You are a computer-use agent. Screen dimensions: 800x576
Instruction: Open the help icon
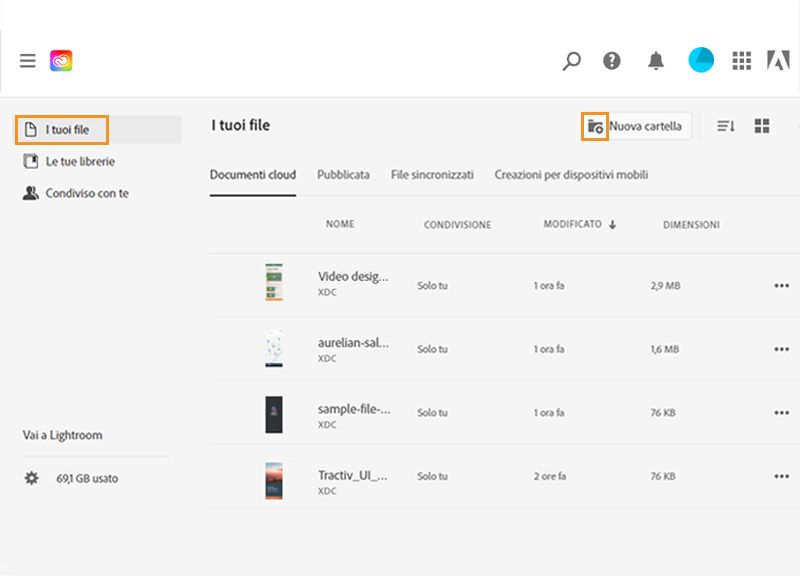613,61
